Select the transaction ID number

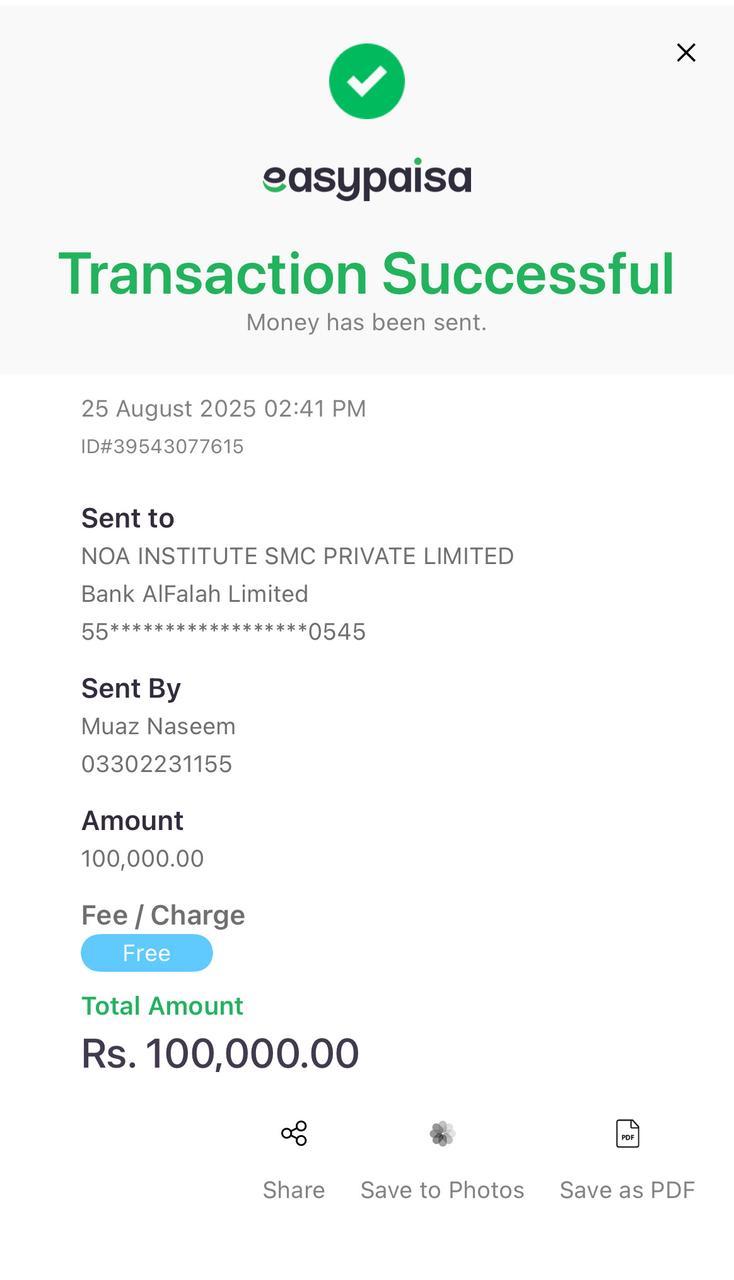[x=162, y=446]
